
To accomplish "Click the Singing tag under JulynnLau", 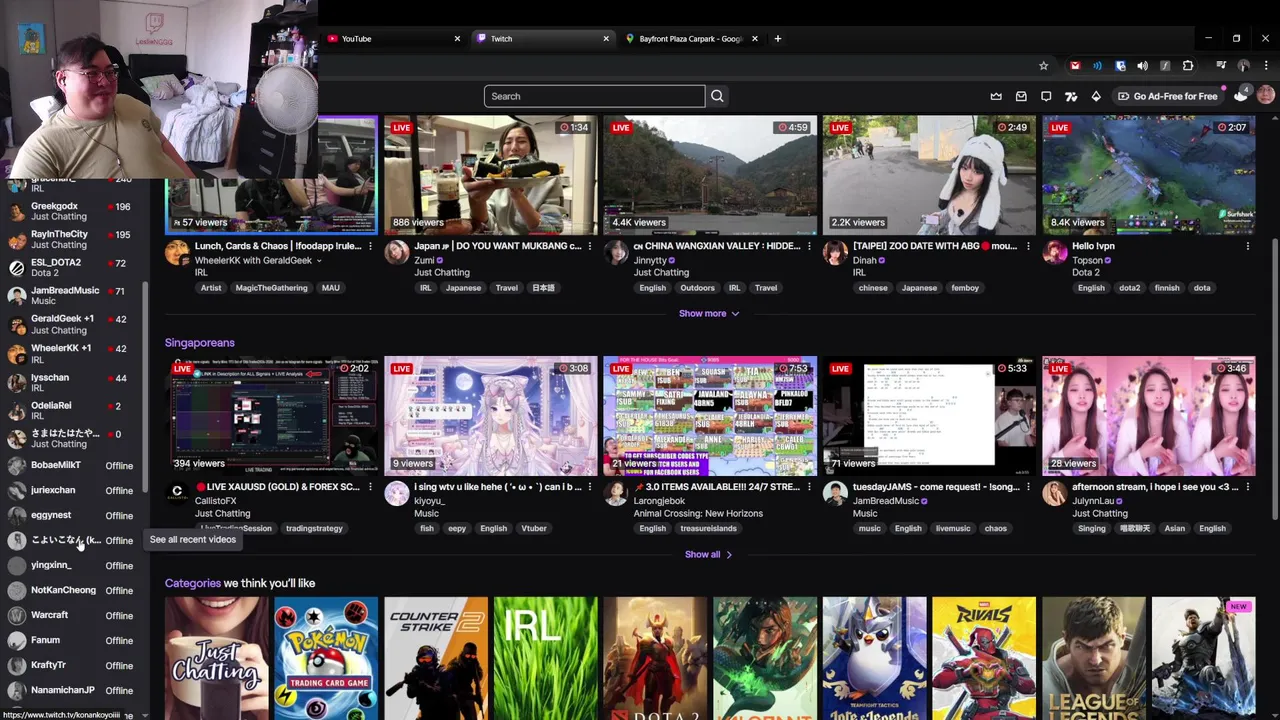I will (1092, 528).
